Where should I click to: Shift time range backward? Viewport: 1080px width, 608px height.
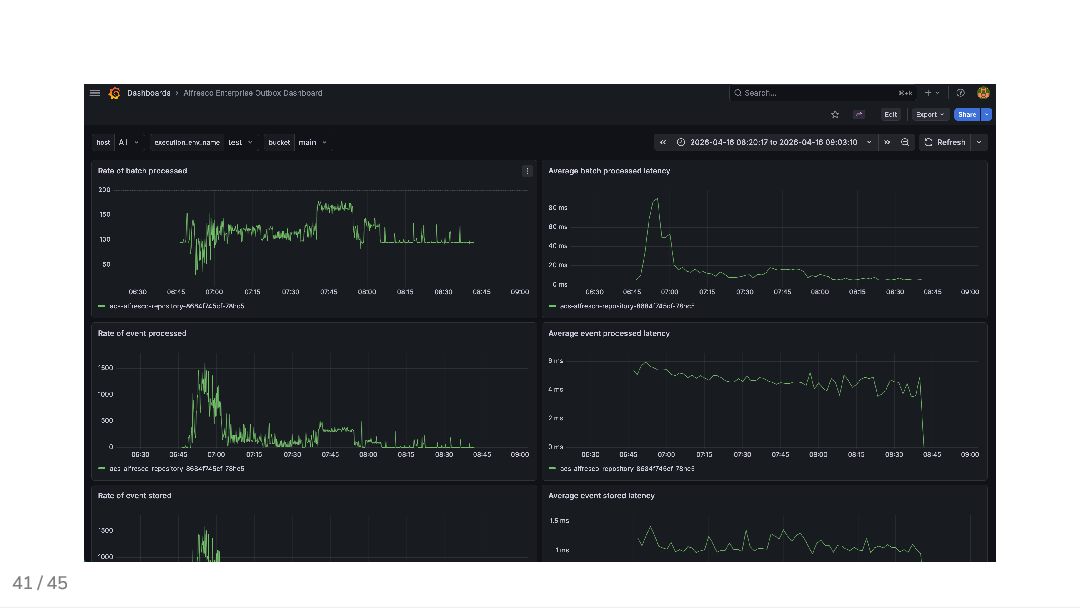663,142
